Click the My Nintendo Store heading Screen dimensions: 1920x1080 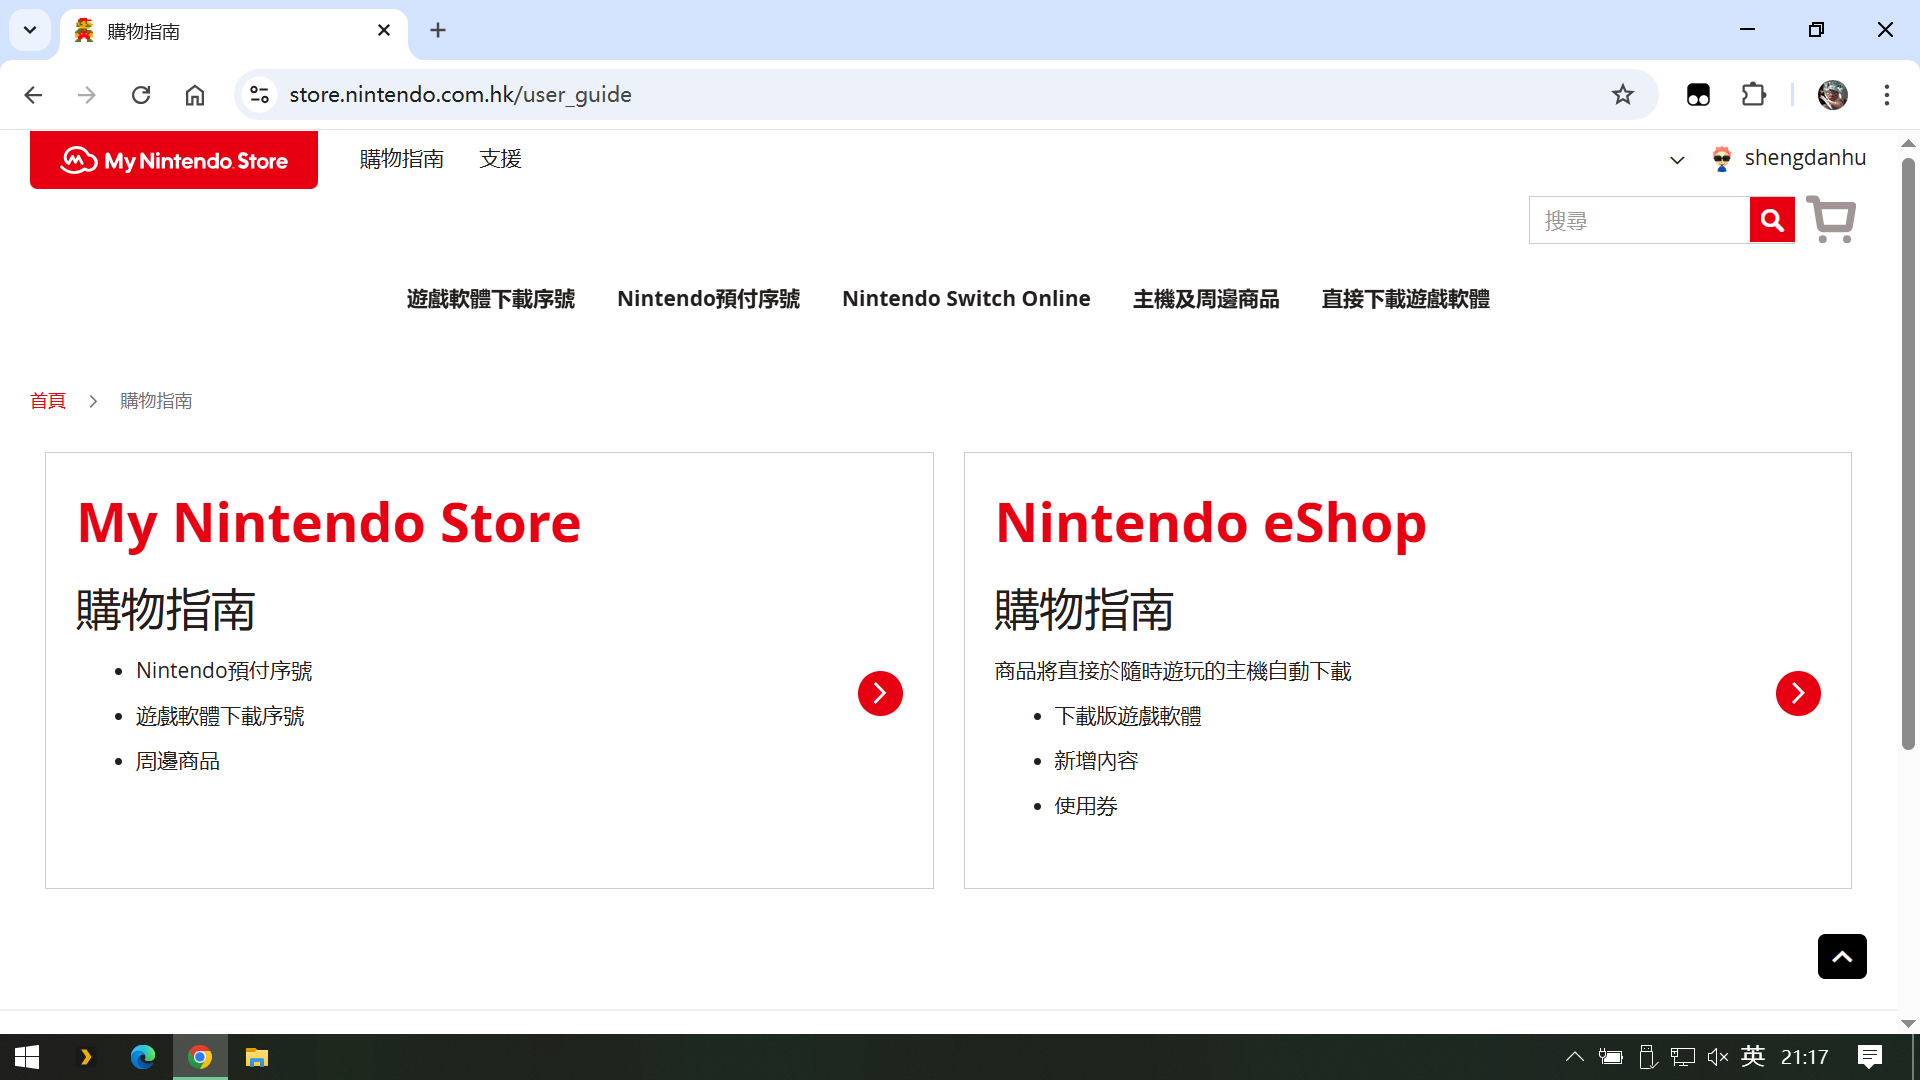point(329,523)
